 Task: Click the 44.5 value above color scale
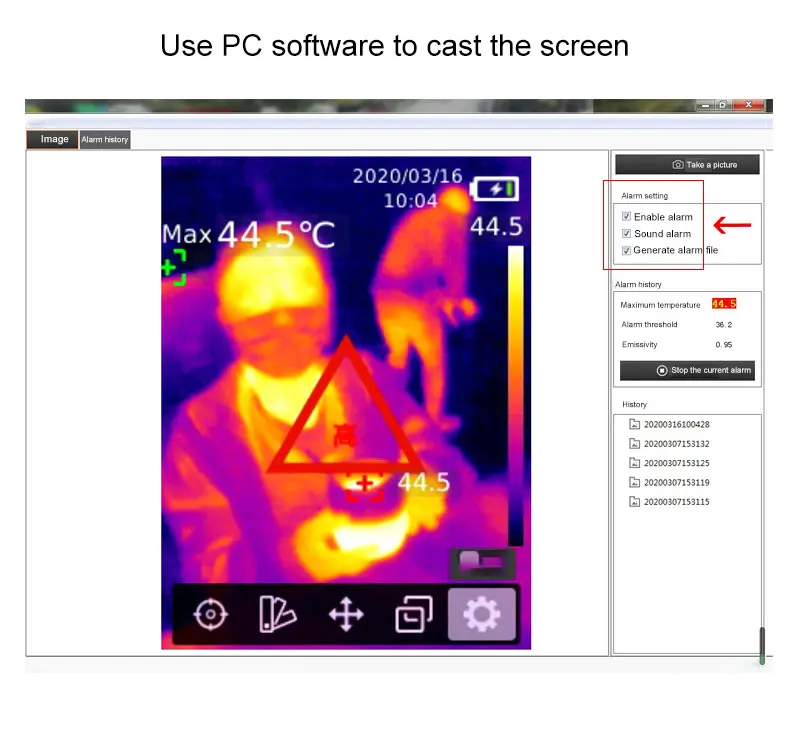point(496,227)
